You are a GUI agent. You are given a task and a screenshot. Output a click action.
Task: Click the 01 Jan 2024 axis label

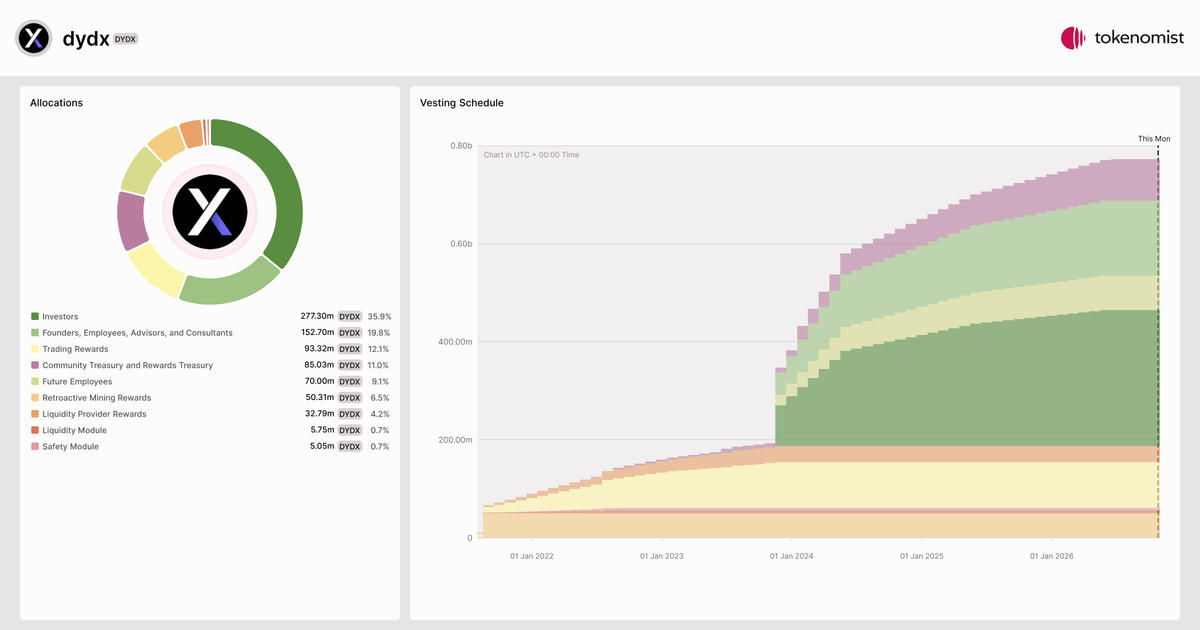[791, 556]
